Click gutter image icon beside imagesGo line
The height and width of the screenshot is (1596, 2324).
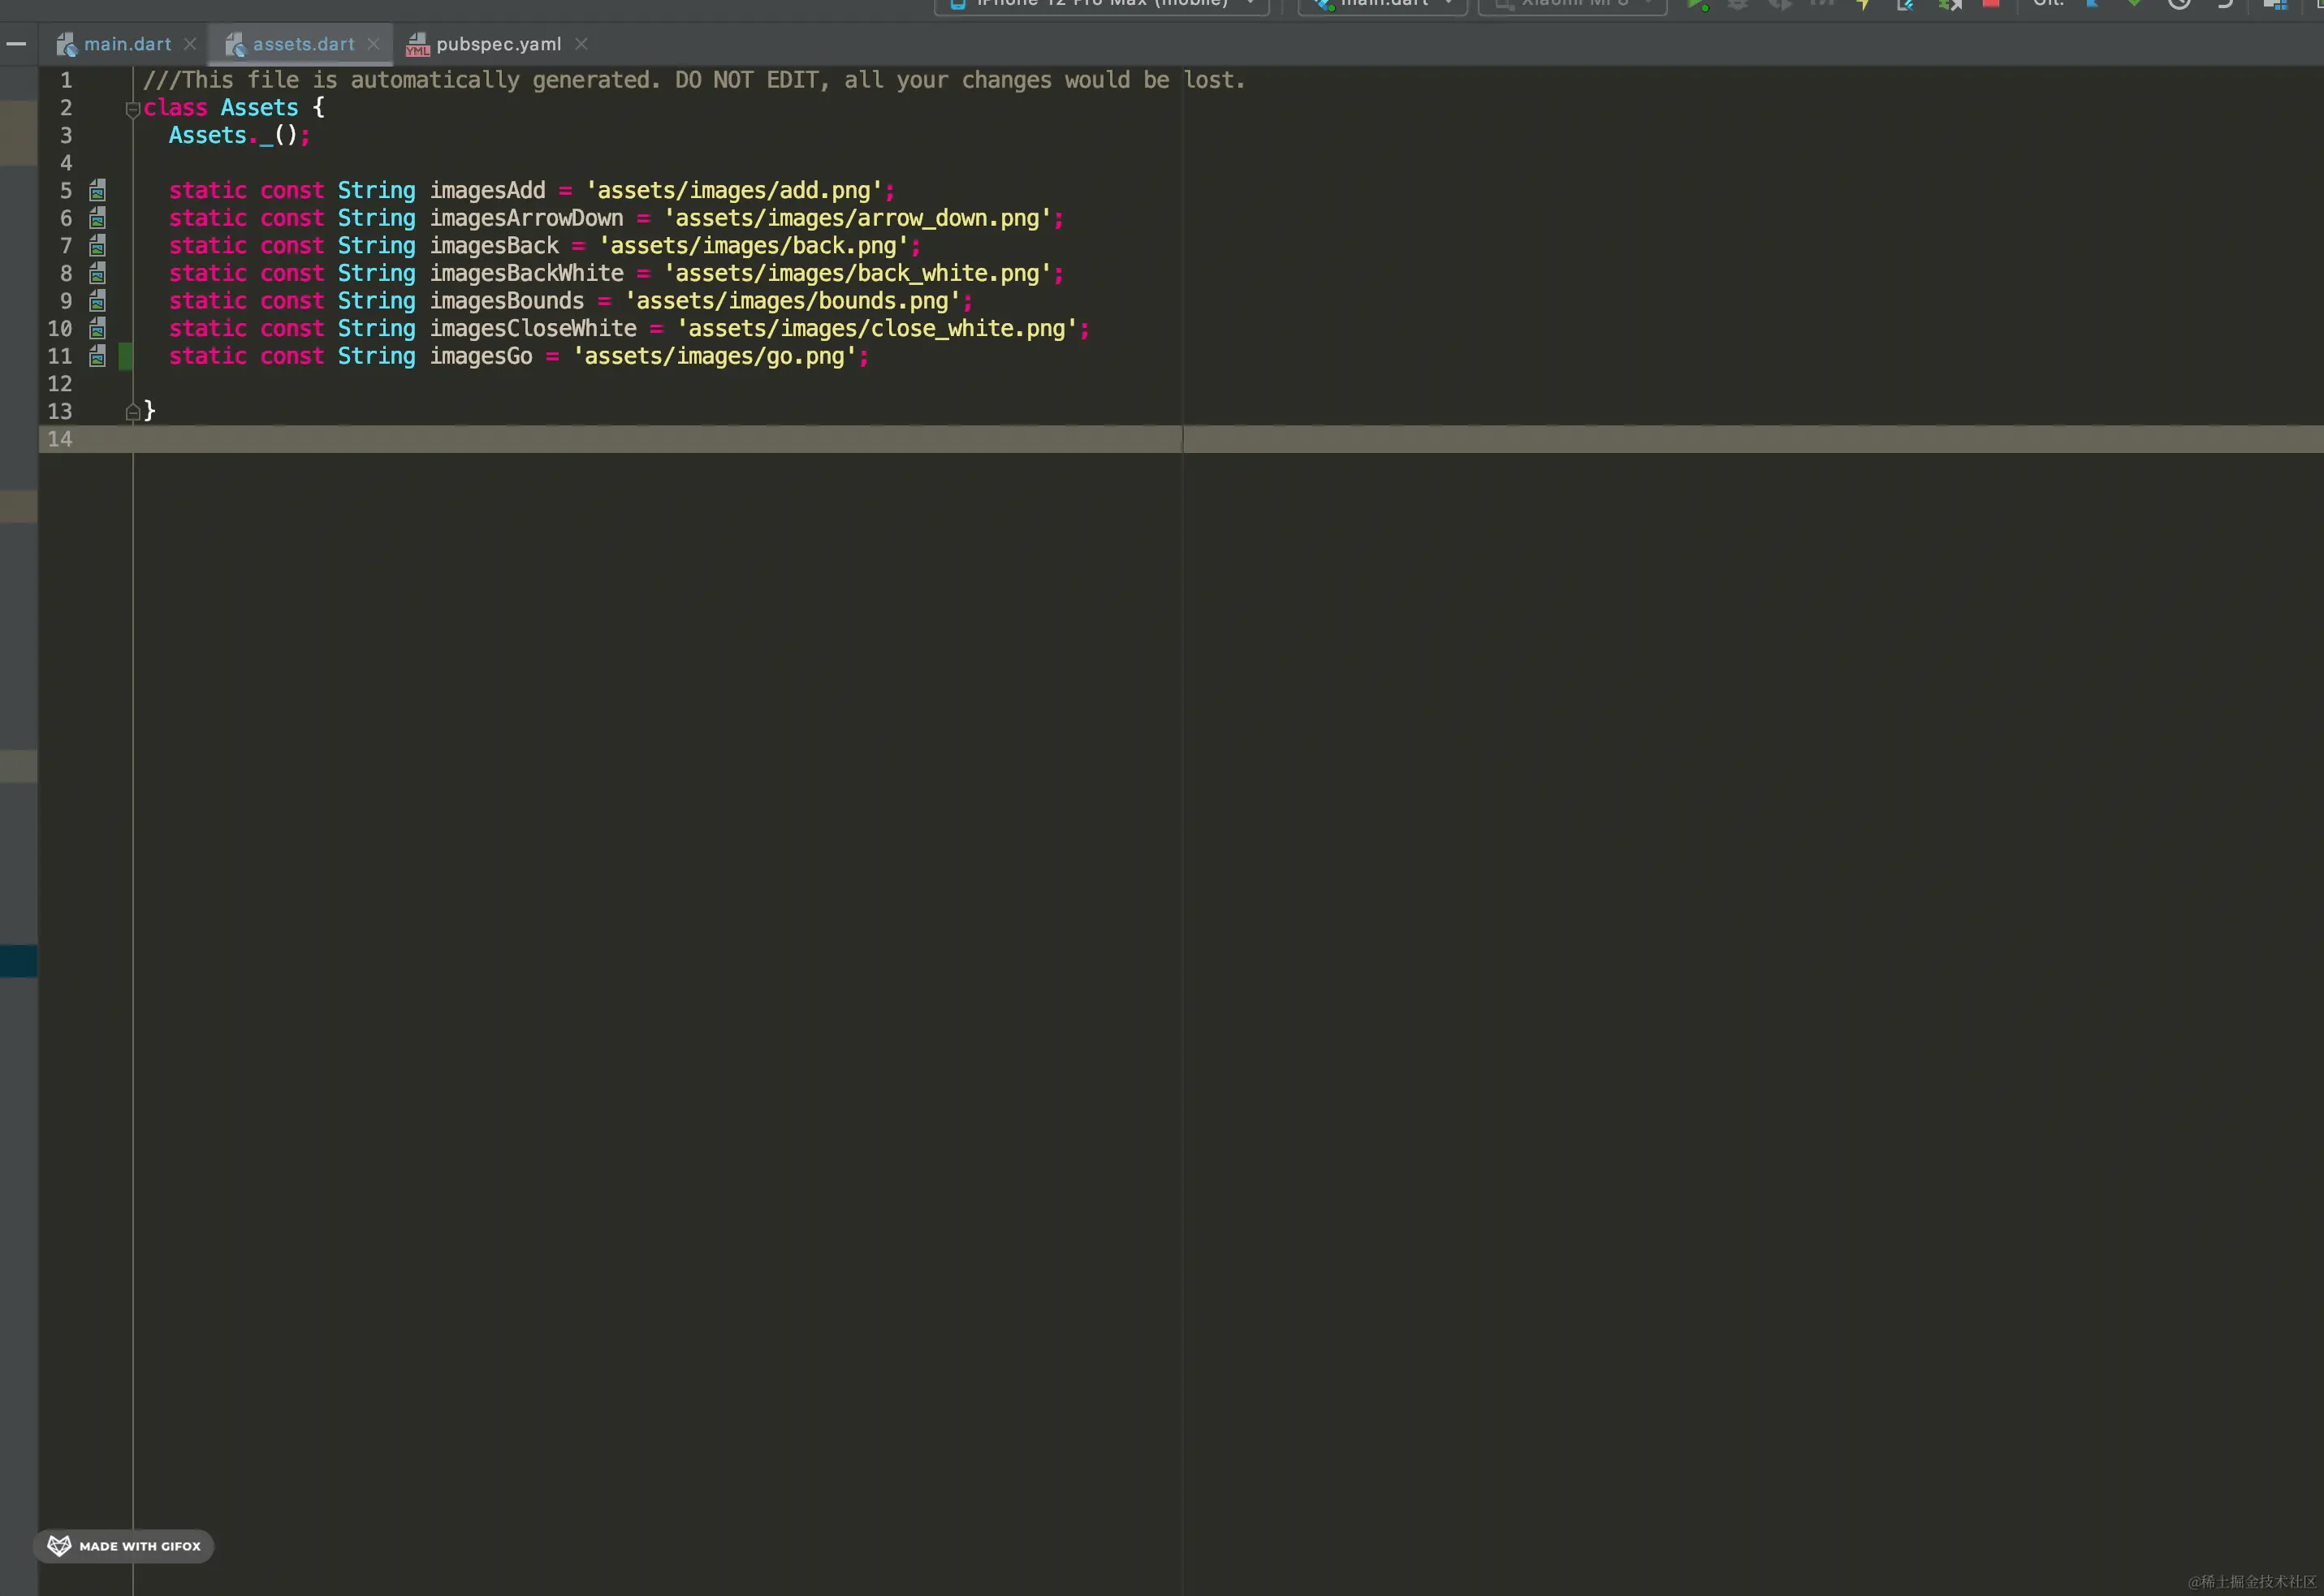pos(97,356)
